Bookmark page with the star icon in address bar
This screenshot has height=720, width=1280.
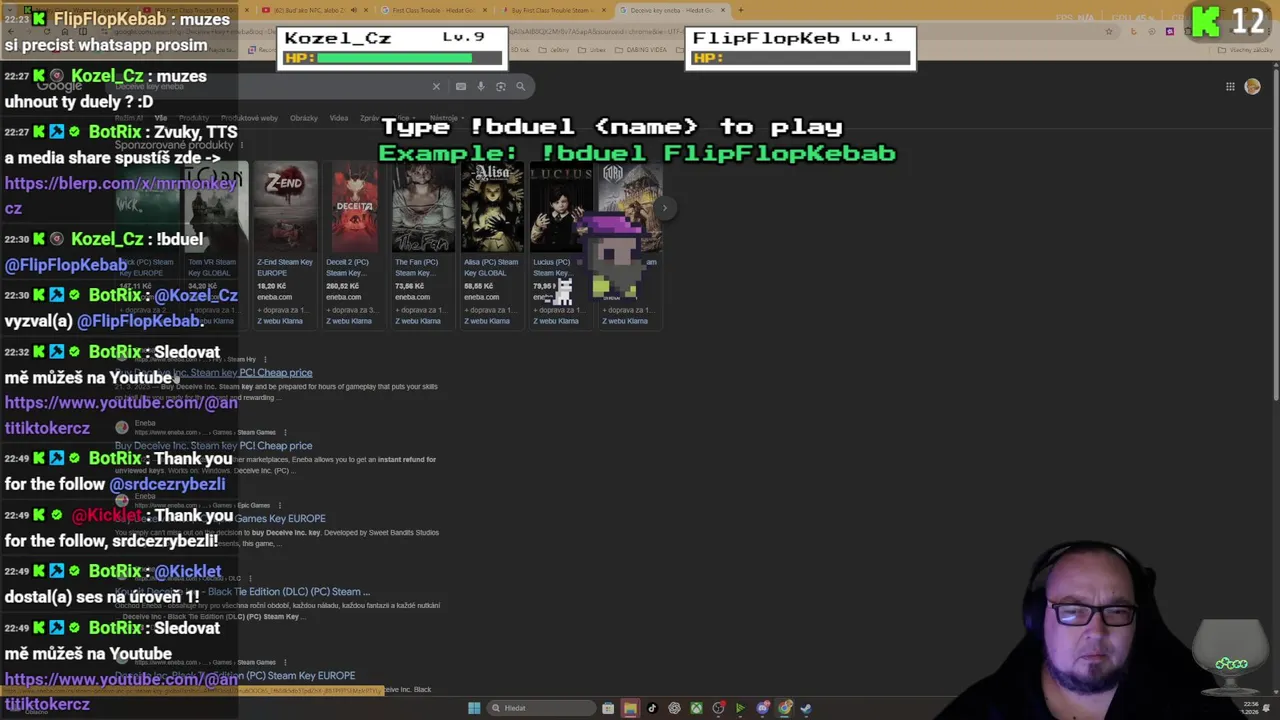[x=1108, y=31]
